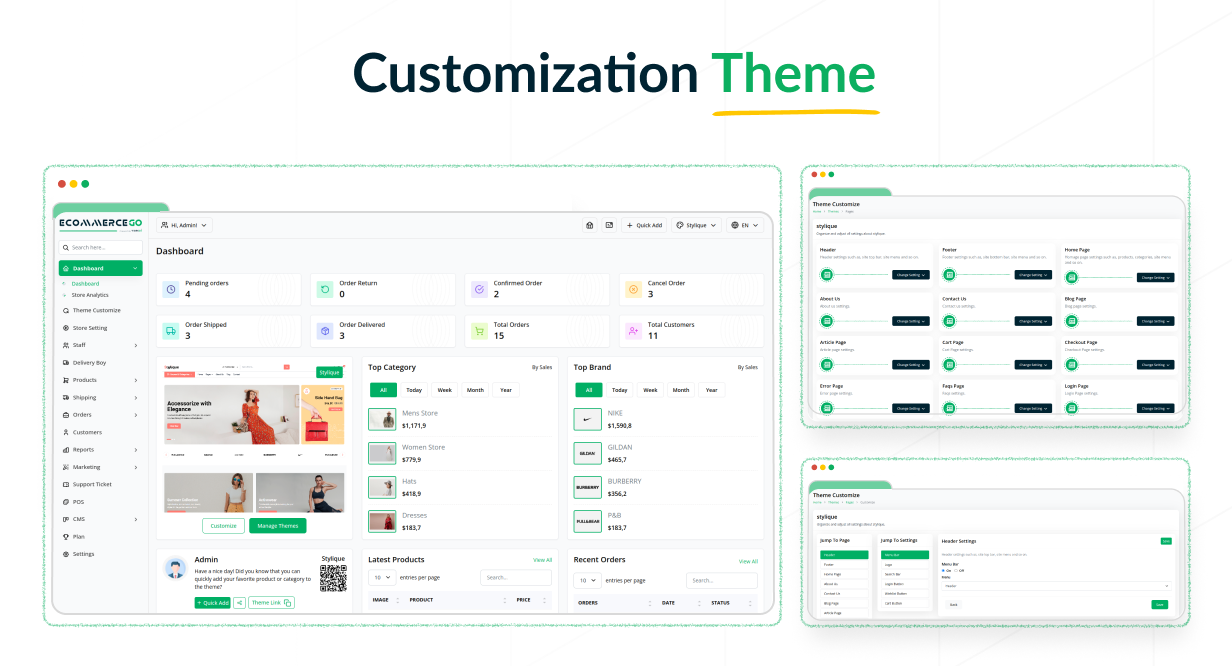Click View All link for Latest Products
The width and height of the screenshot is (1232, 666).
click(542, 560)
